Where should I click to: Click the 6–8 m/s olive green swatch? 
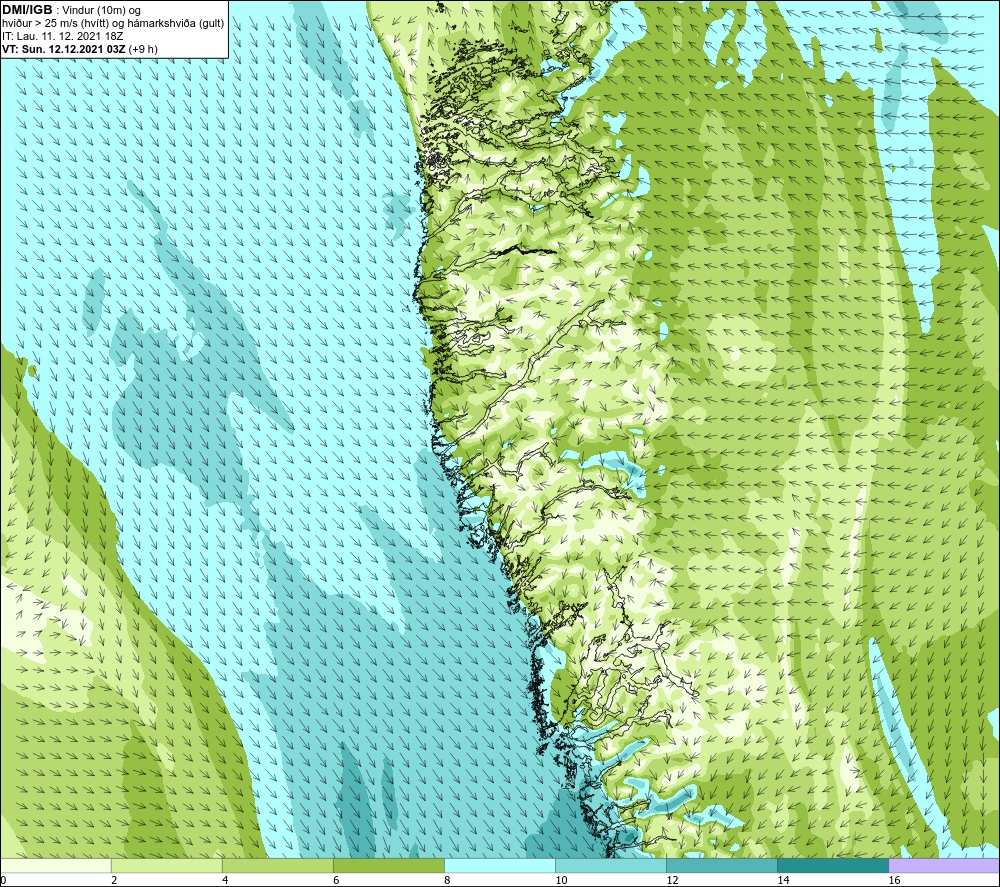coord(388,865)
